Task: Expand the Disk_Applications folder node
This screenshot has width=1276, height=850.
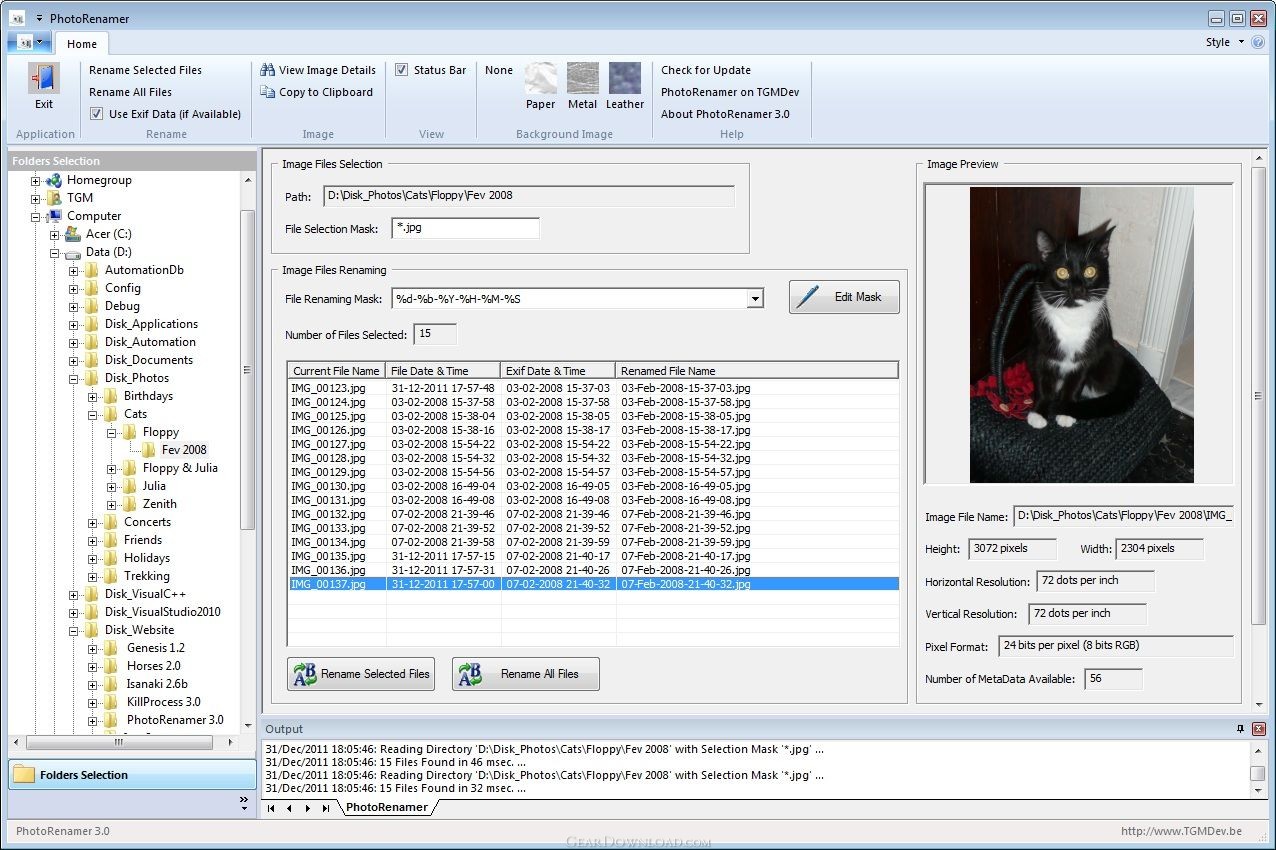Action: coord(74,325)
